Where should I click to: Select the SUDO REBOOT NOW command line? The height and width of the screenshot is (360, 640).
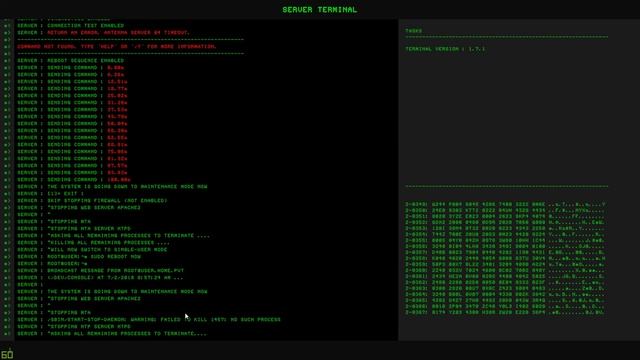(x=79, y=256)
